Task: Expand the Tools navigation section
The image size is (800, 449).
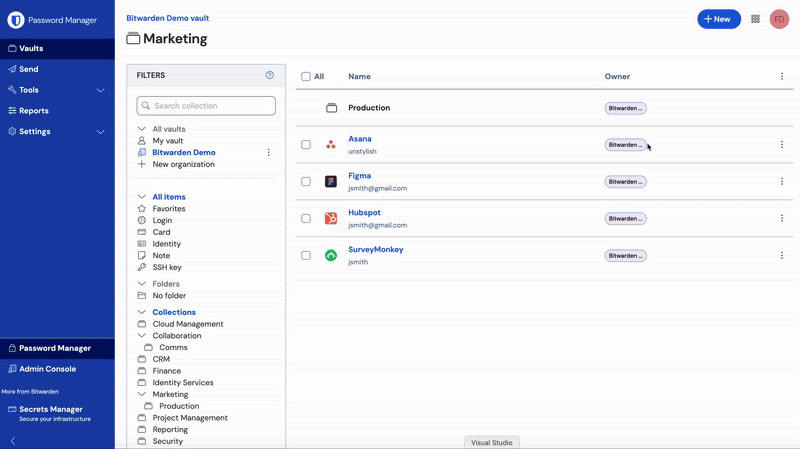Action: 100,90
